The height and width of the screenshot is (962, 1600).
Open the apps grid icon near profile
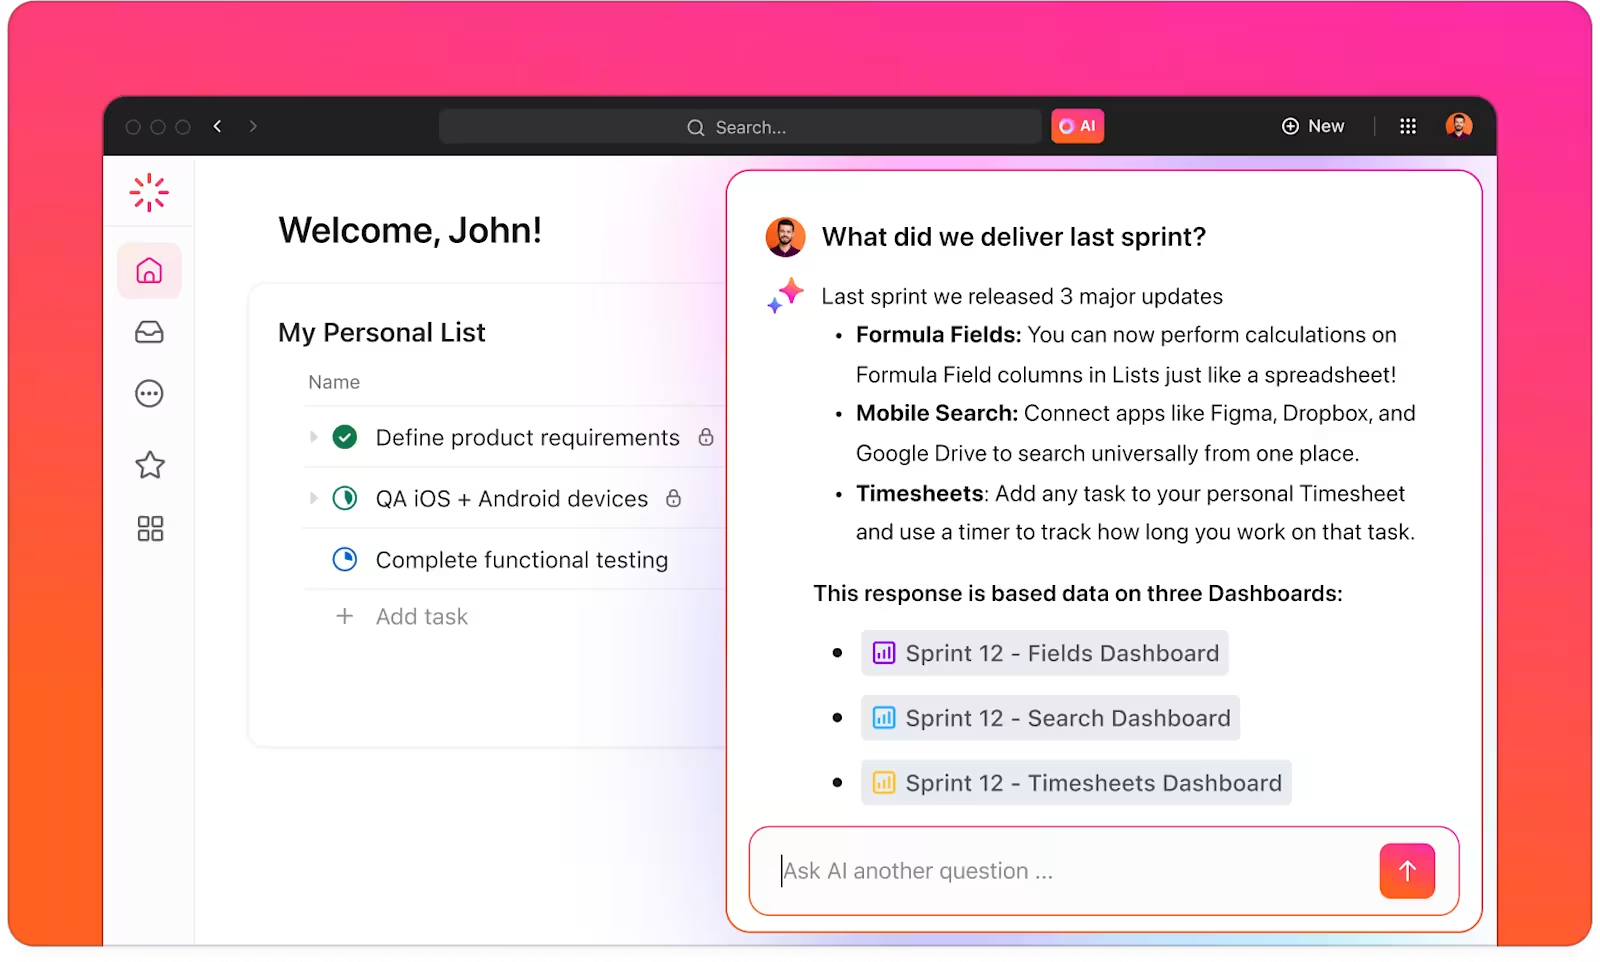(x=1408, y=126)
